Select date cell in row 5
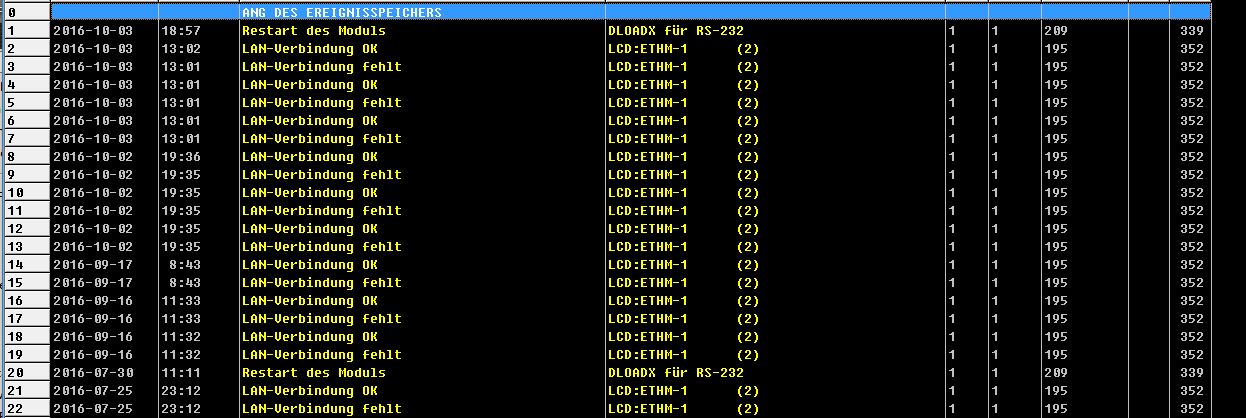The width and height of the screenshot is (1246, 418). (x=91, y=103)
